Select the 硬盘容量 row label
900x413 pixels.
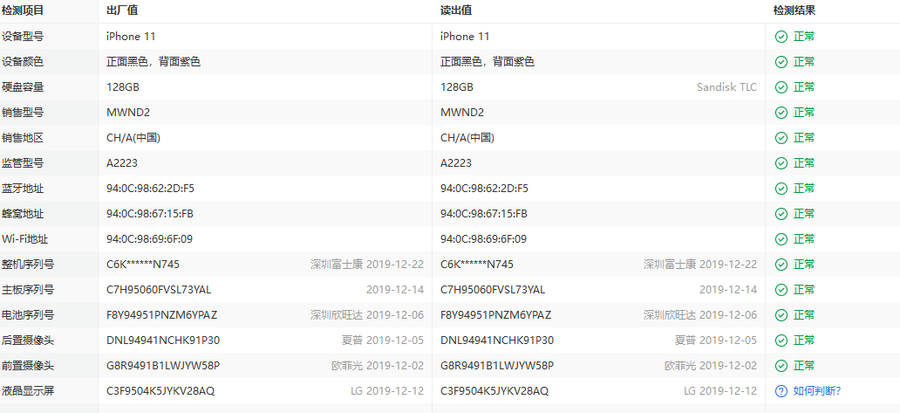click(22, 87)
